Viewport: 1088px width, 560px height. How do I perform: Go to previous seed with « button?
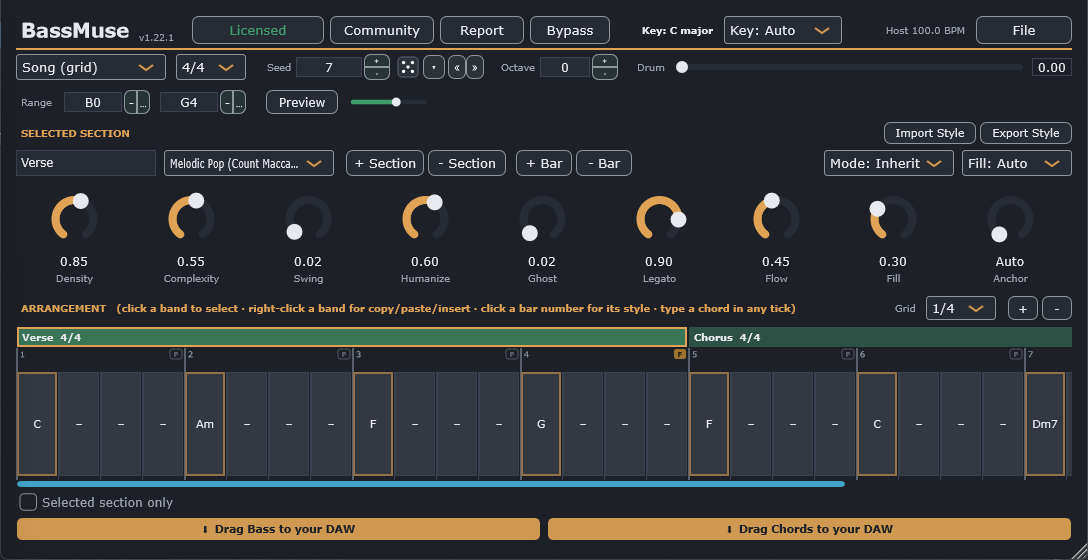tap(457, 67)
